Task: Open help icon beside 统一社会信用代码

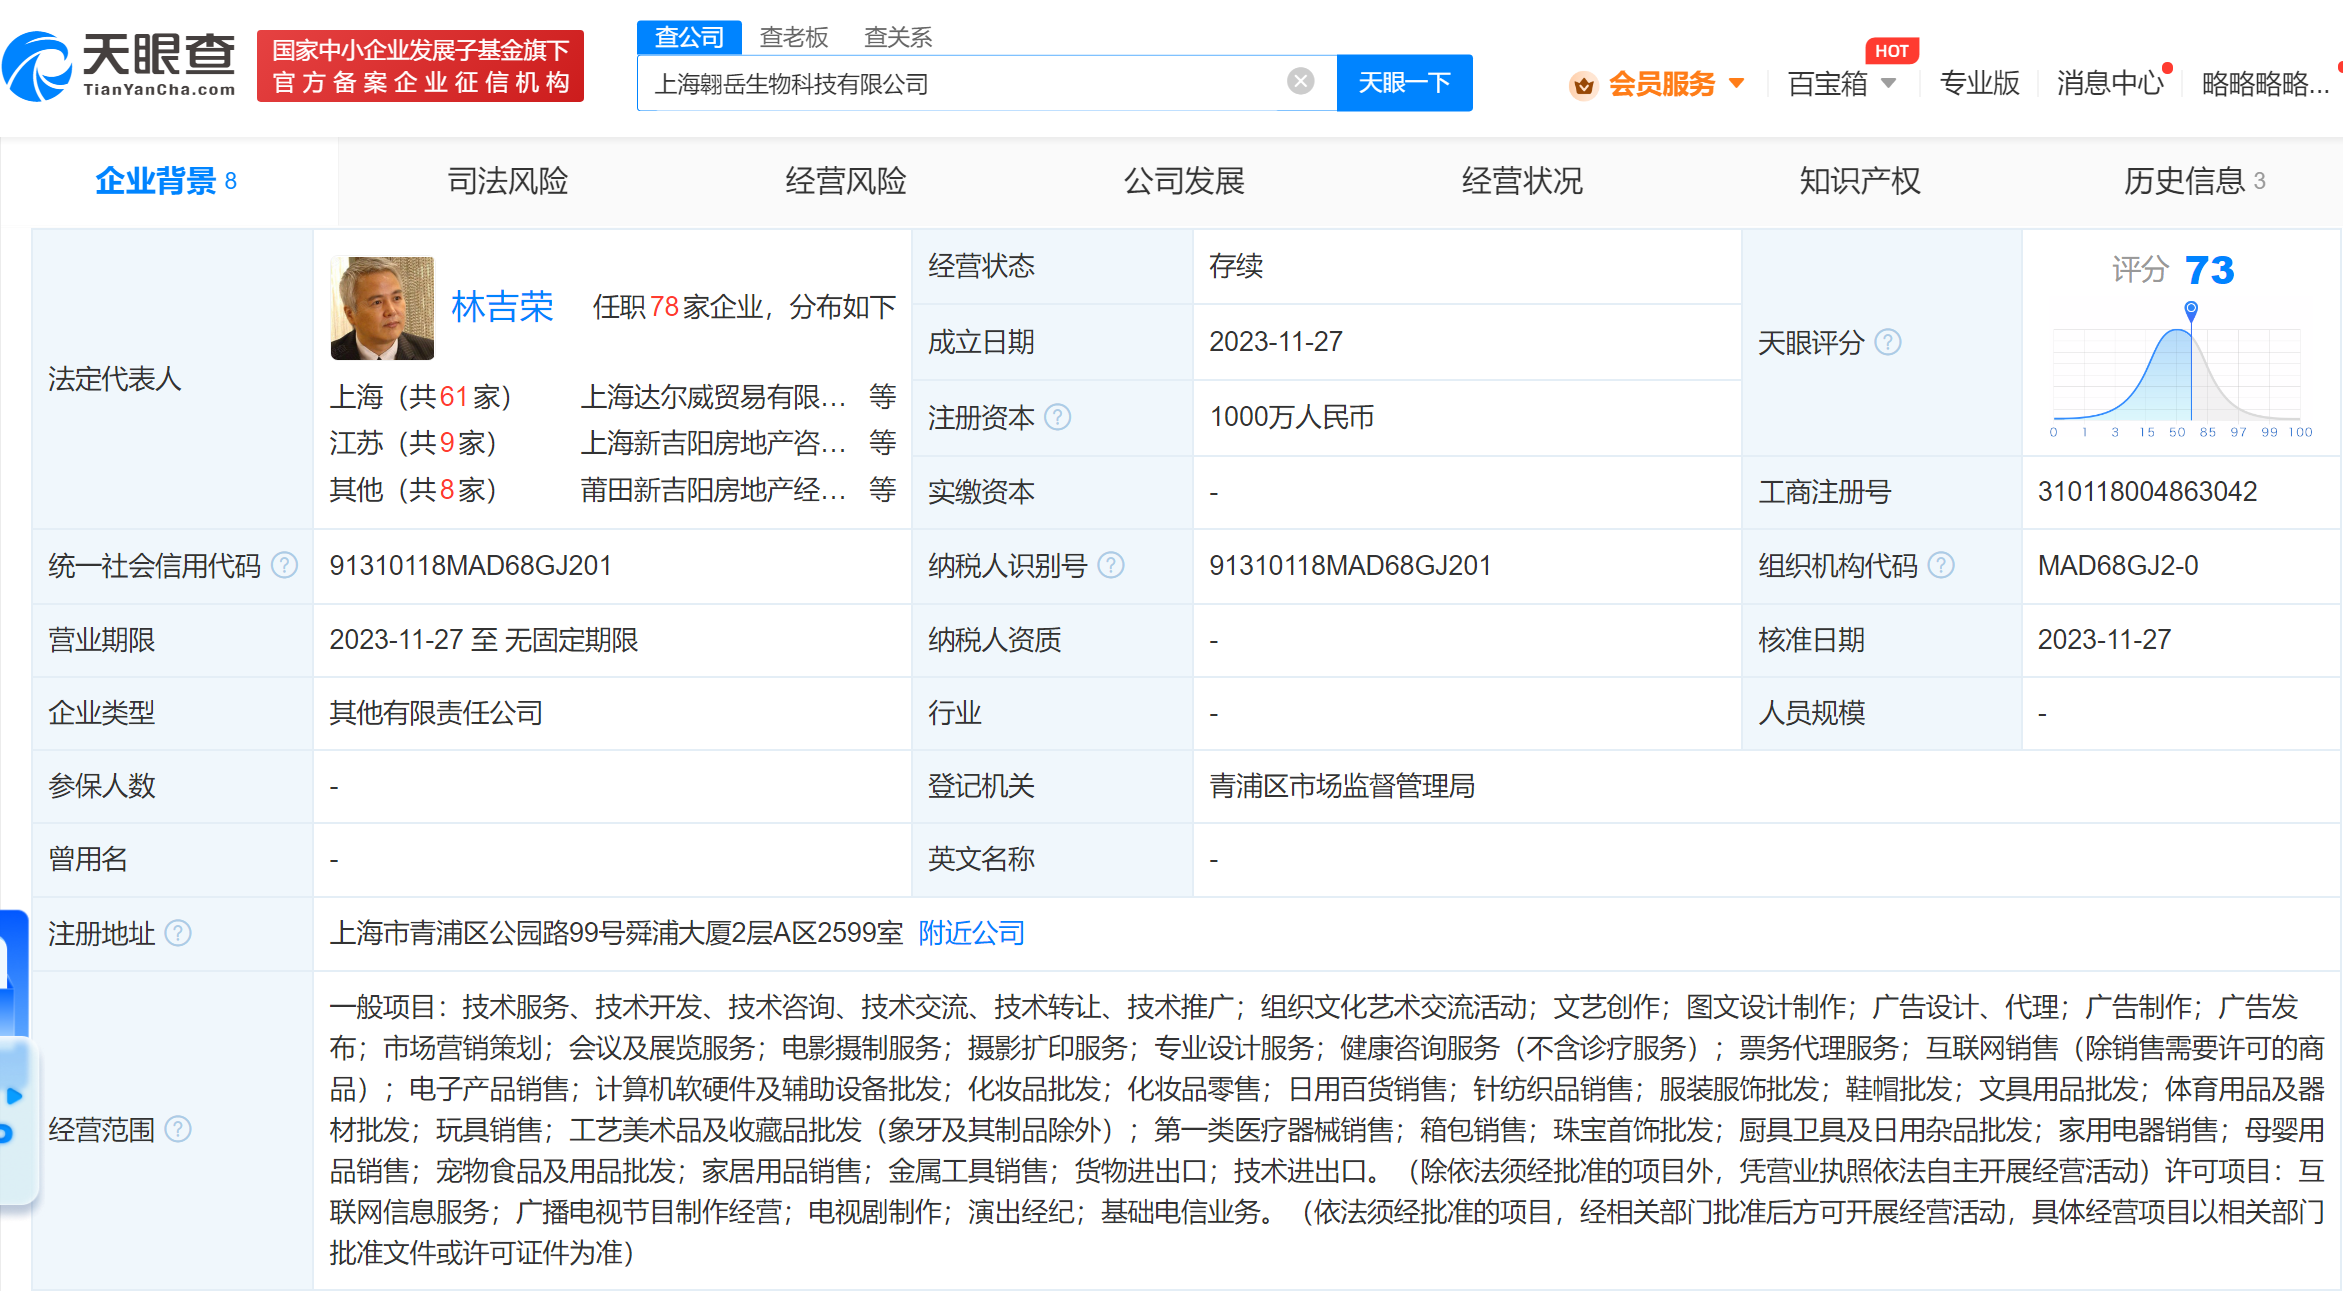Action: point(285,566)
